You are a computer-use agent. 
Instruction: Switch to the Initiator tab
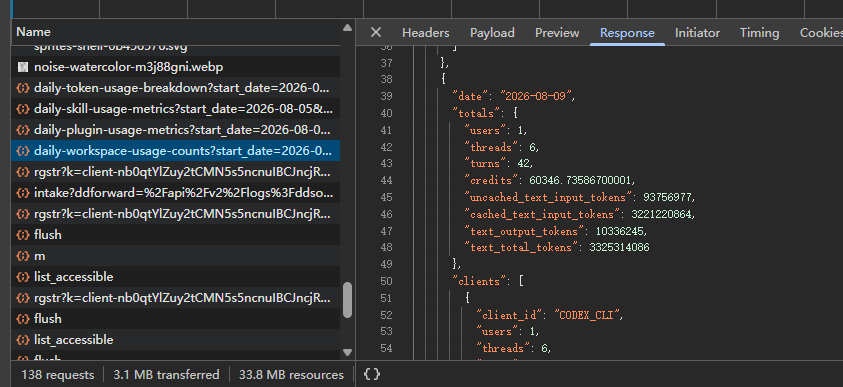tap(697, 33)
